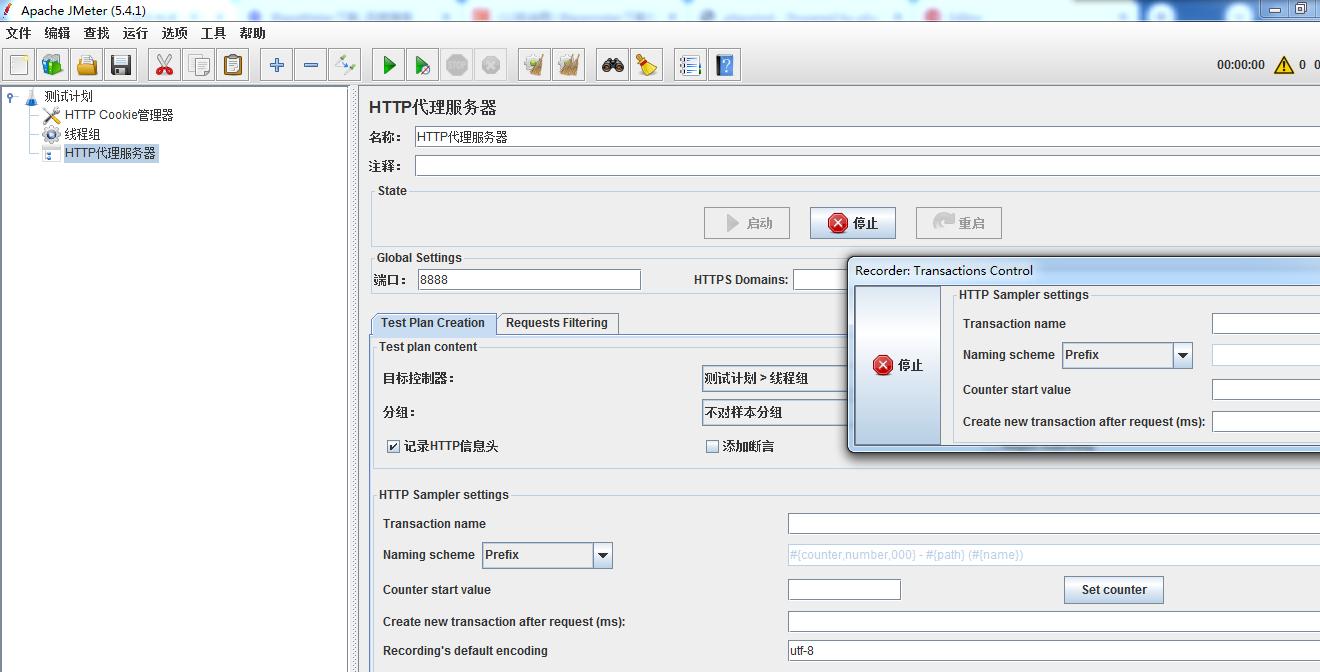Screen dimensions: 1320x672
Task: Click the main Counter start value field
Action: point(844,590)
